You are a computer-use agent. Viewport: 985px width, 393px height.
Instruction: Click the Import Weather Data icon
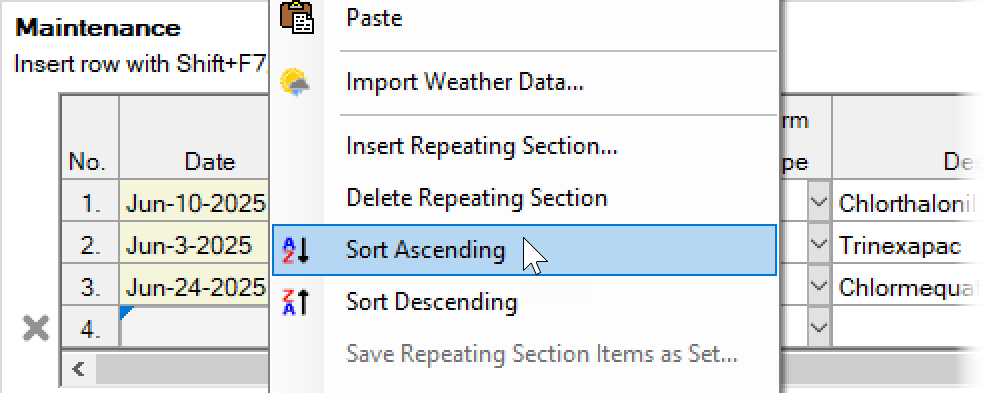point(294,82)
